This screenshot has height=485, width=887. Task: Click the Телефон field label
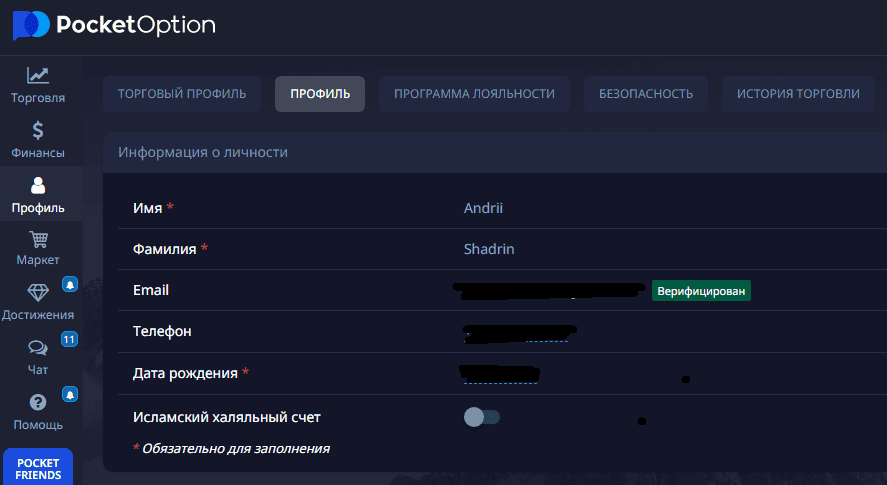pos(162,332)
